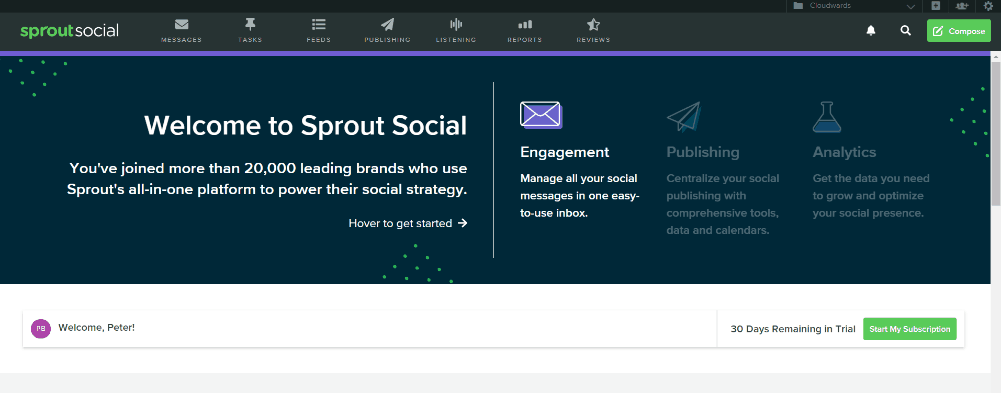
Task: Click the Engagement envelope icon in banner
Action: pos(541,115)
